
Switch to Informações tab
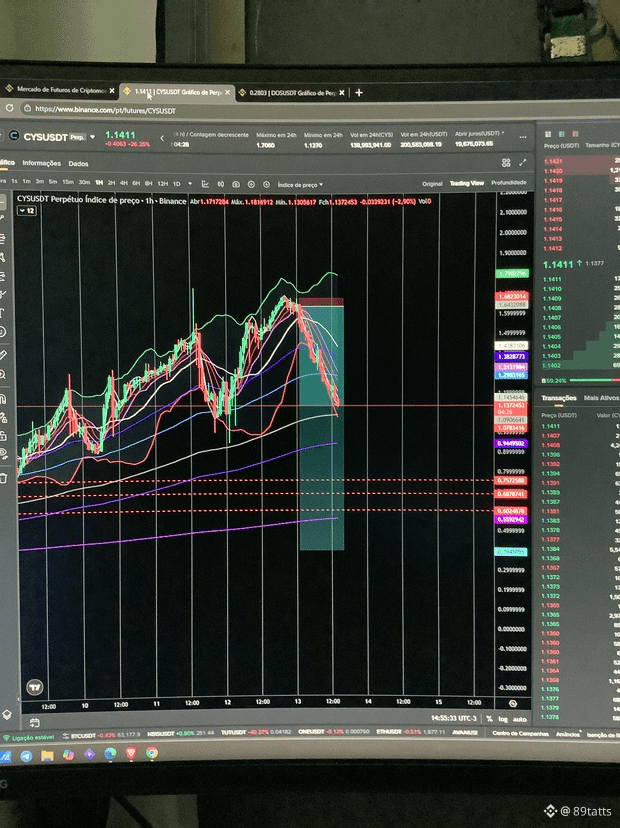point(42,163)
